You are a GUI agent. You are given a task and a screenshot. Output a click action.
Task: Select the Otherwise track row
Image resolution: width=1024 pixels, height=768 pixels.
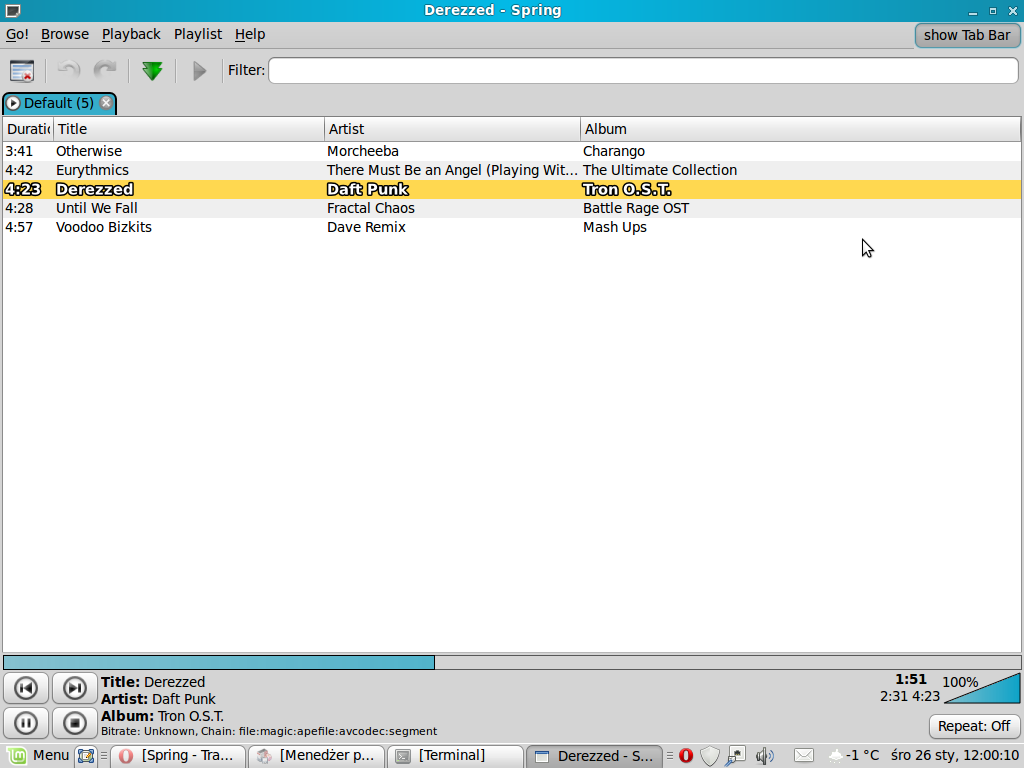pos(512,151)
